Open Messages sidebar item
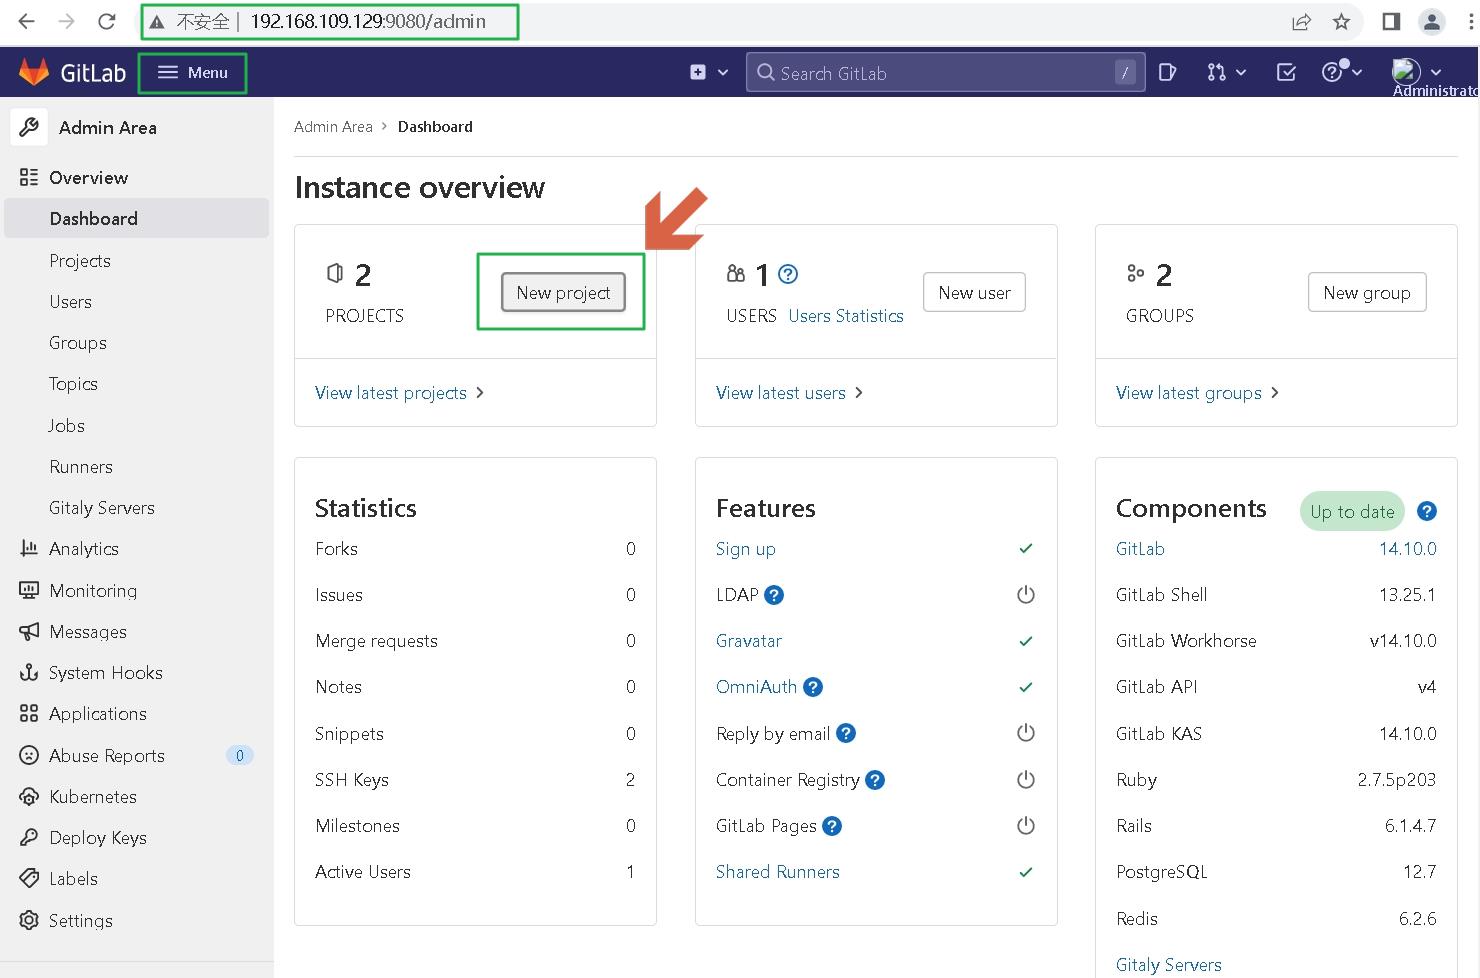Image resolution: width=1480 pixels, height=978 pixels. [x=88, y=631]
